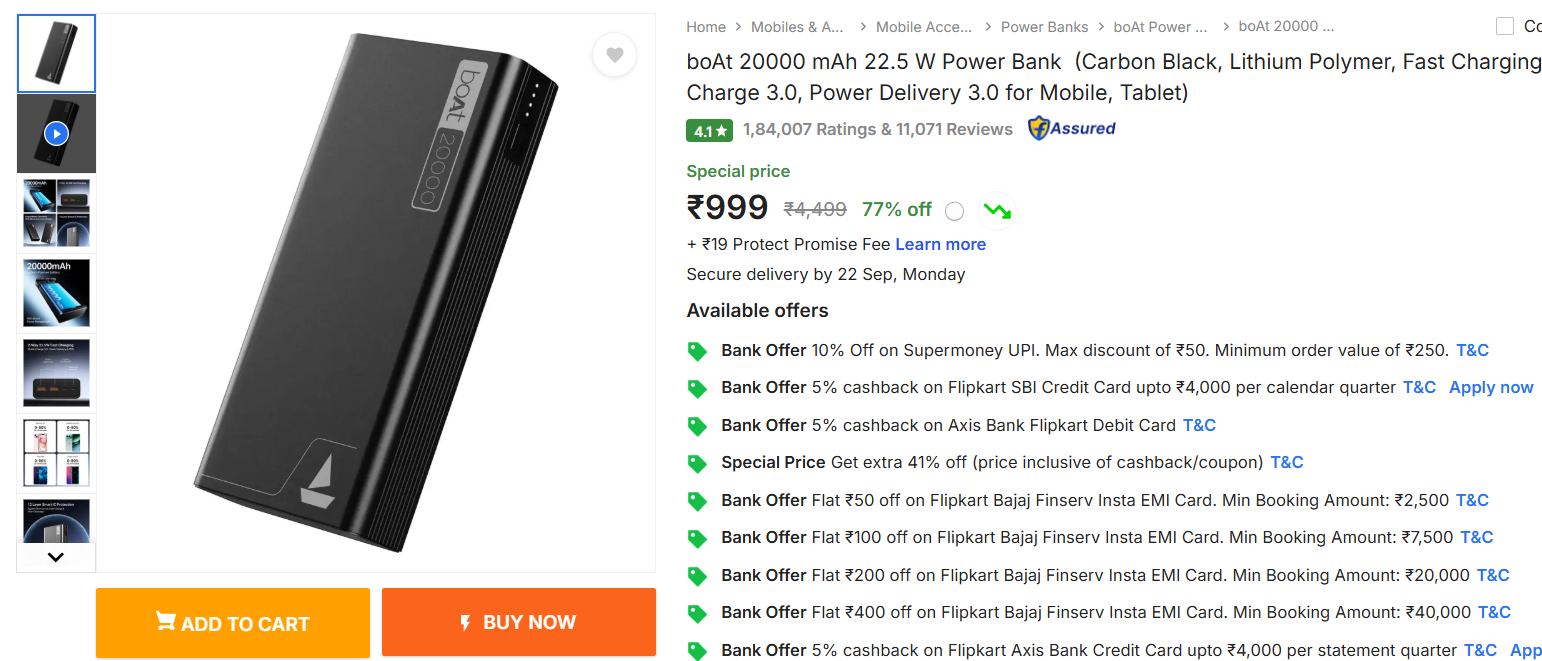Click the 4.1 star rating badge
Image resolution: width=1542 pixels, height=661 pixels.
[710, 130]
